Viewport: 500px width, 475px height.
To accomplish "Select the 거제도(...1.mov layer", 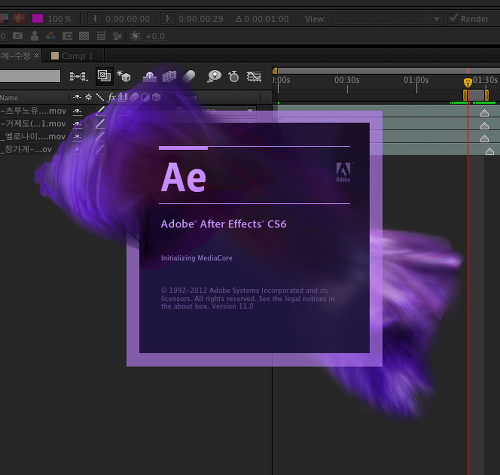I will point(34,124).
